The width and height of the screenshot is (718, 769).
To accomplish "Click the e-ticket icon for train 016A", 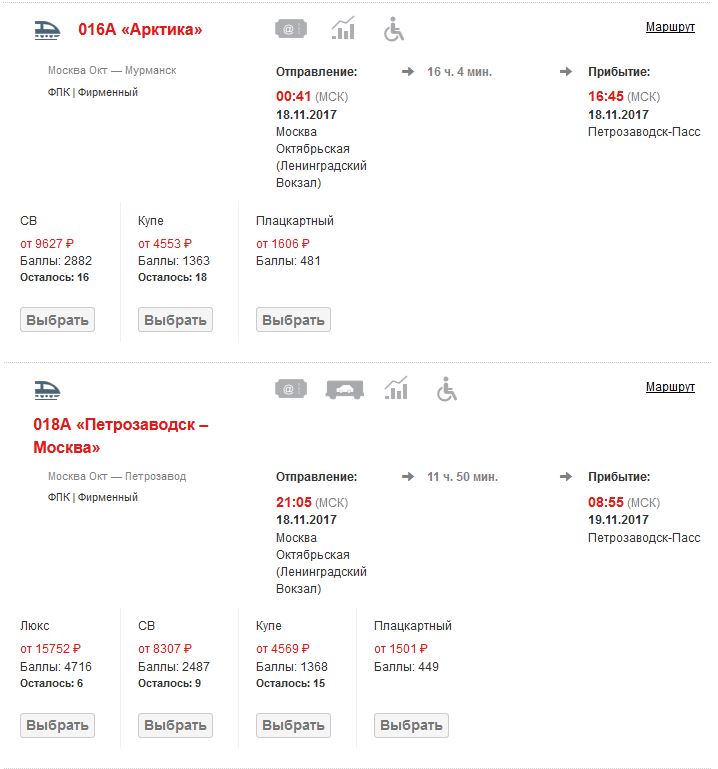I will tap(290, 29).
